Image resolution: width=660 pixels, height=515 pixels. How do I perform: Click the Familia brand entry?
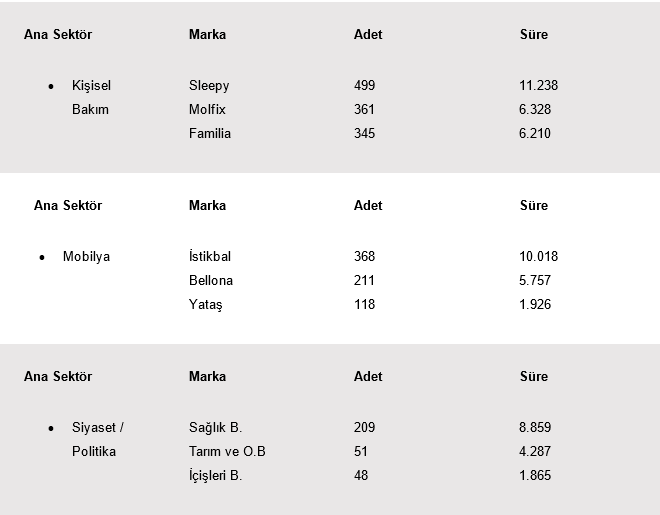[x=210, y=133]
